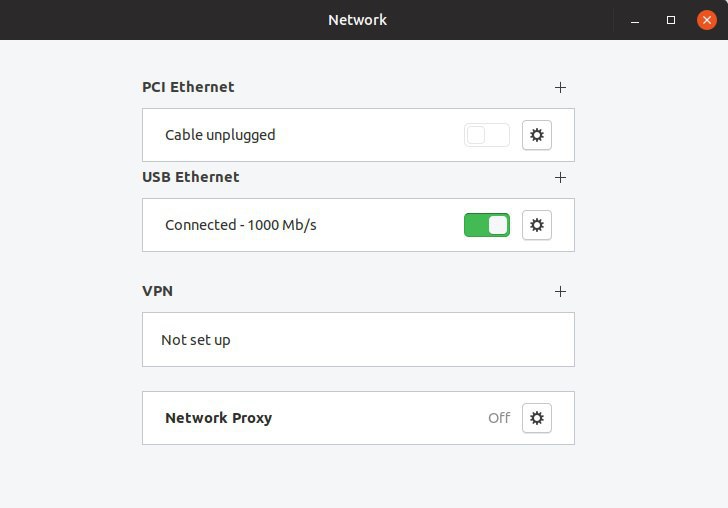This screenshot has height=508, width=728.
Task: Click the Network Proxy label
Action: point(219,418)
